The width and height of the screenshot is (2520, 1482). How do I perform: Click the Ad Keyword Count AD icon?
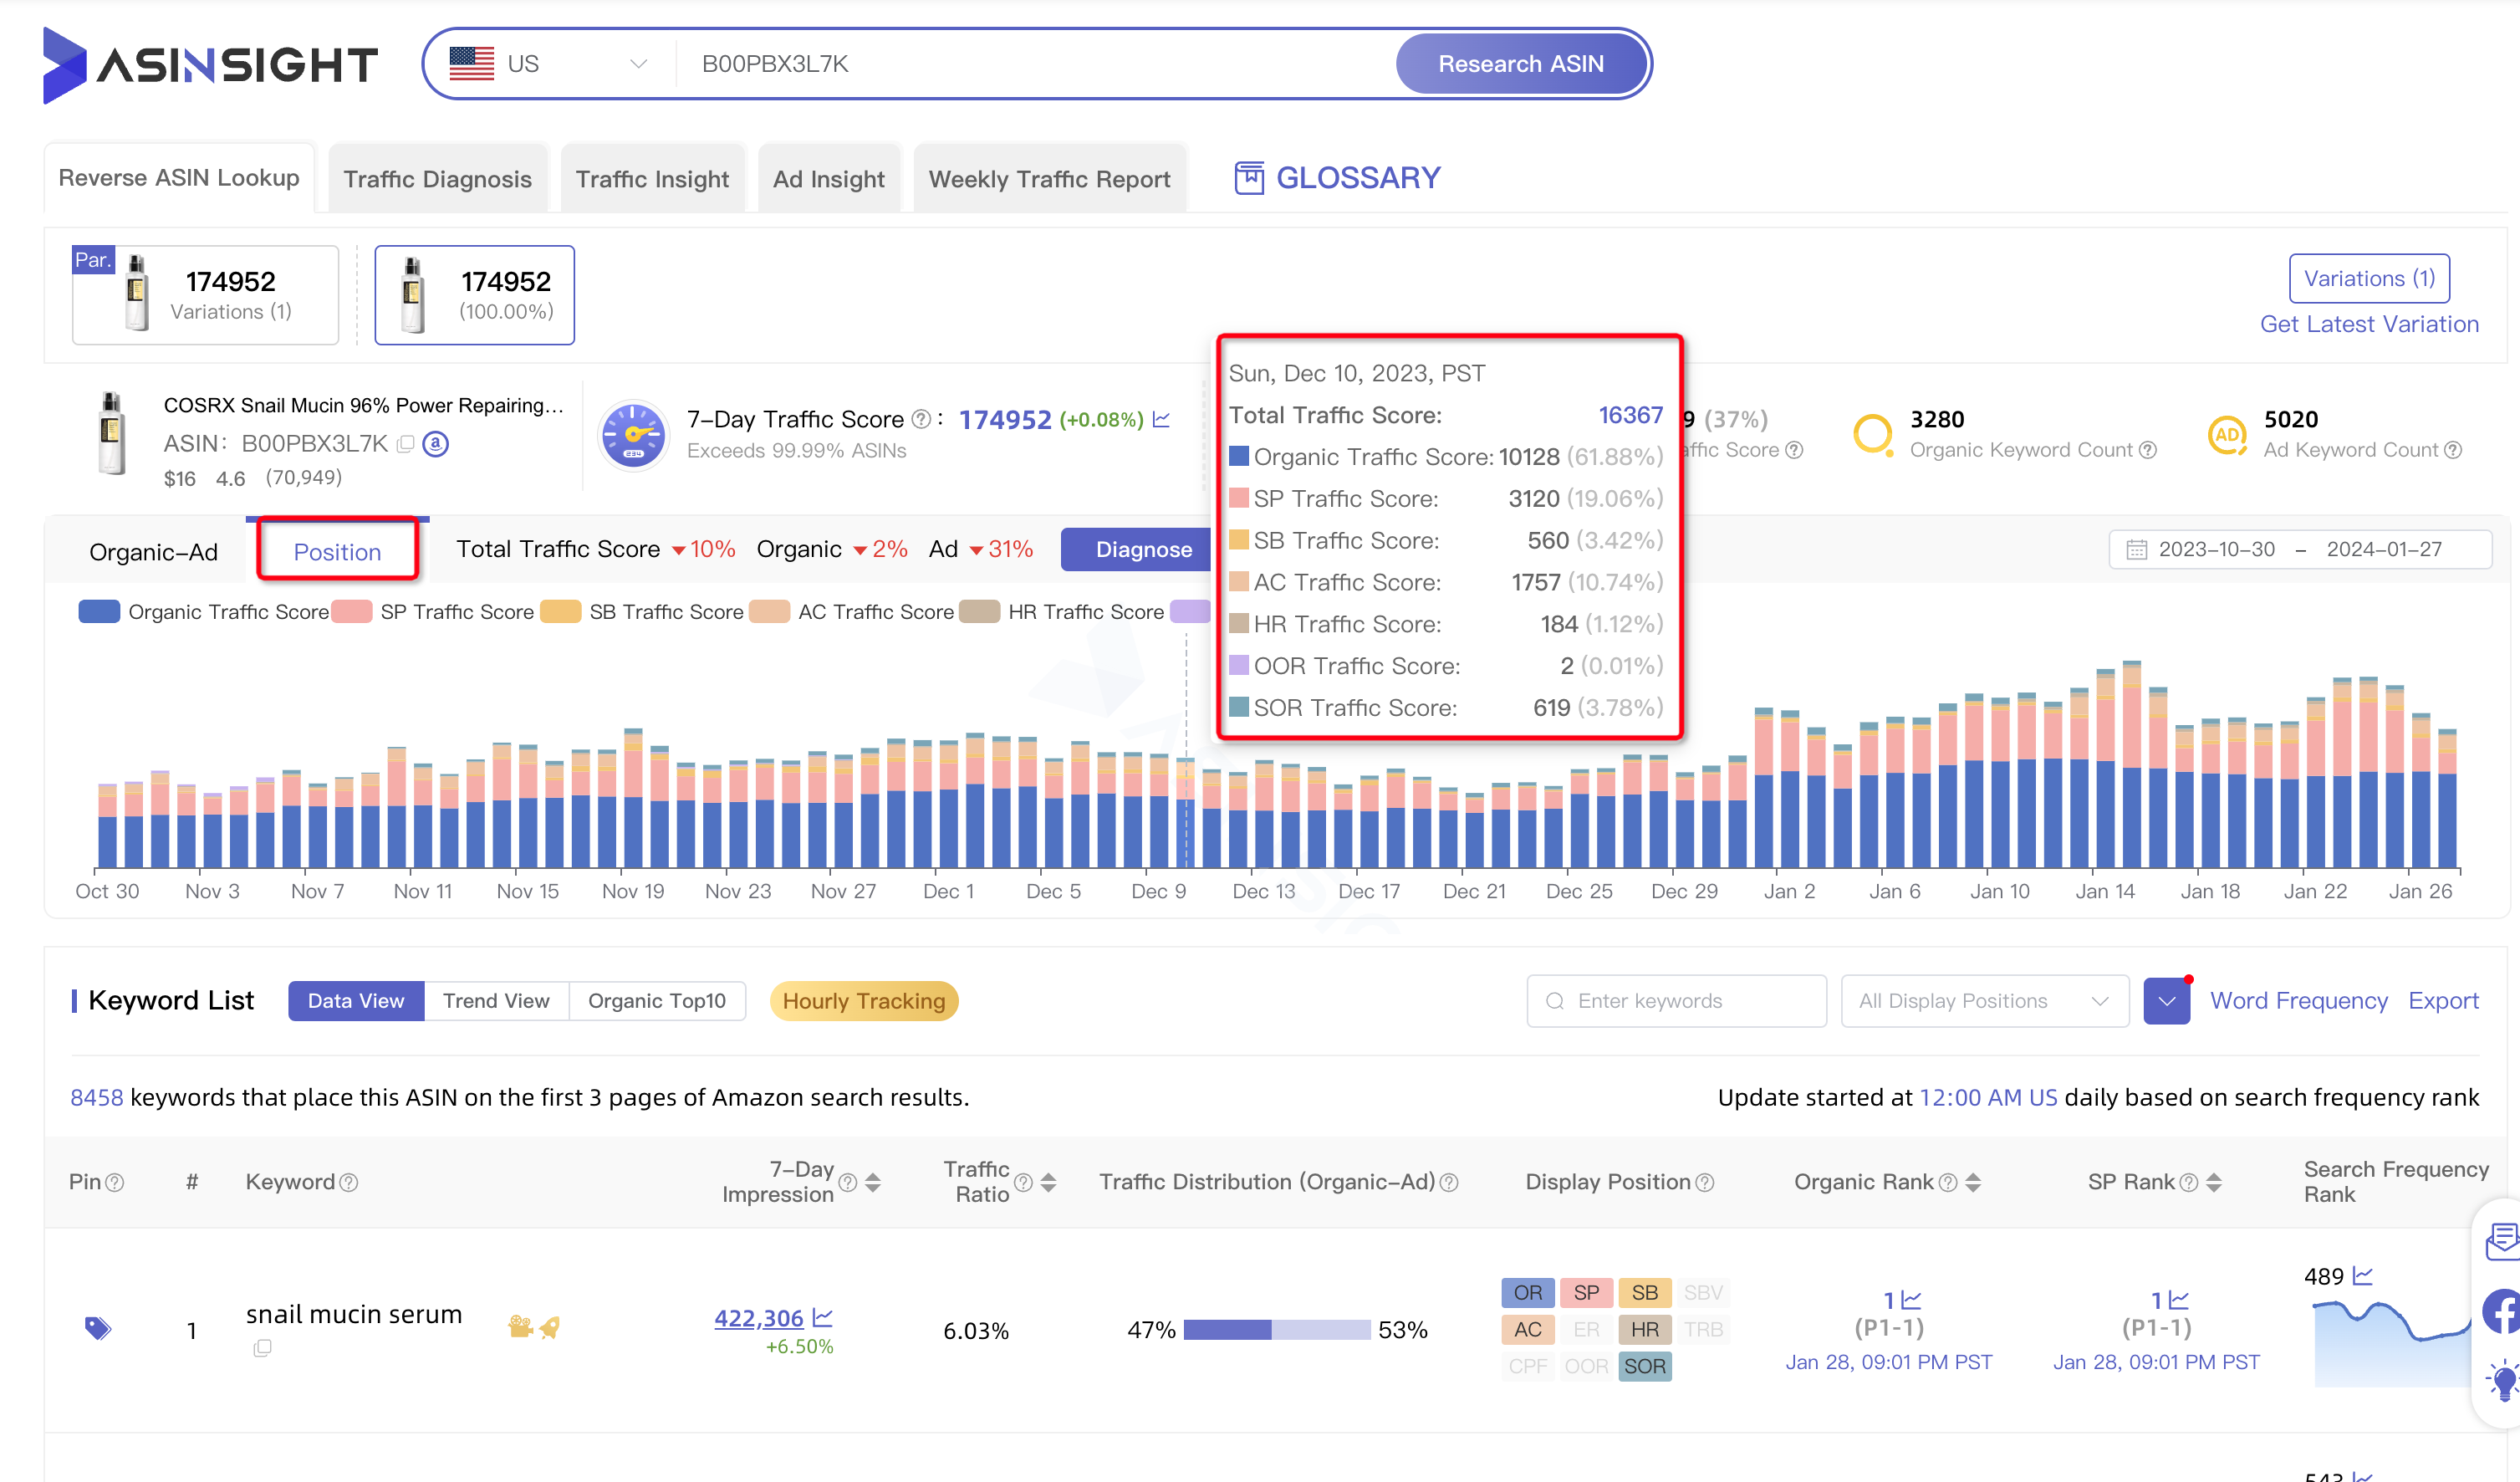point(2228,434)
